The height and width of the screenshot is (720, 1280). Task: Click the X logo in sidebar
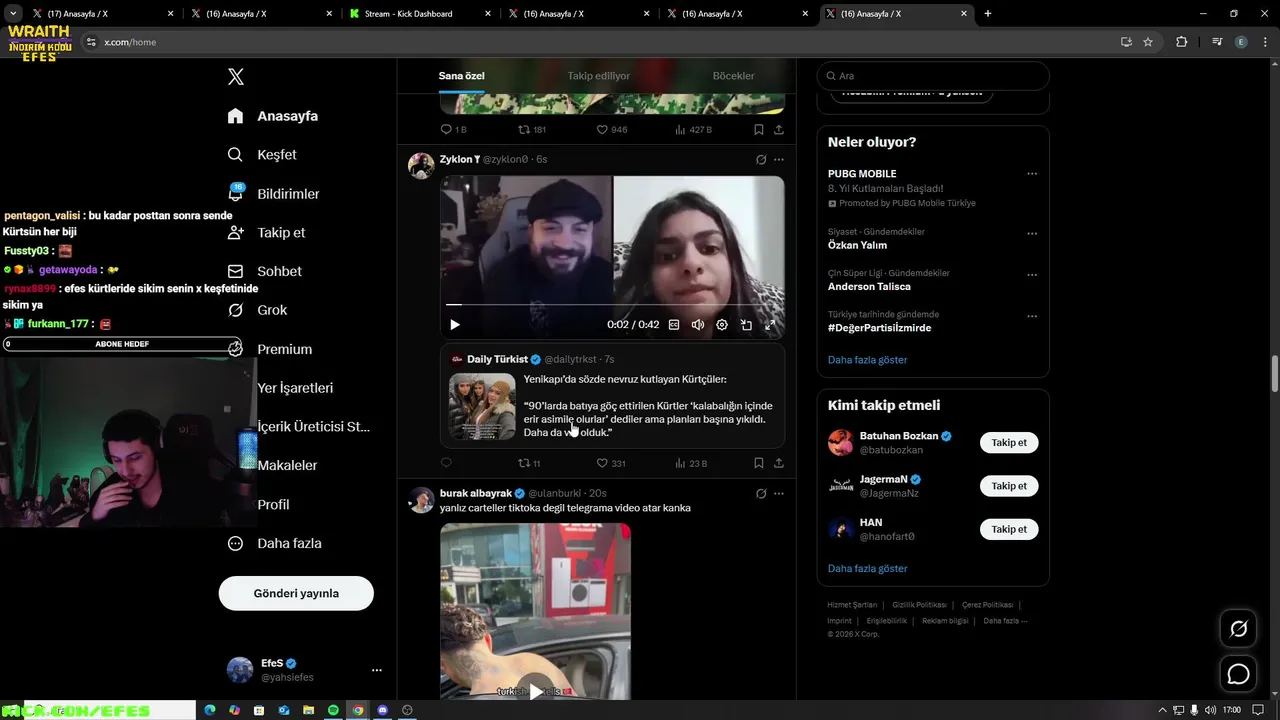235,77
